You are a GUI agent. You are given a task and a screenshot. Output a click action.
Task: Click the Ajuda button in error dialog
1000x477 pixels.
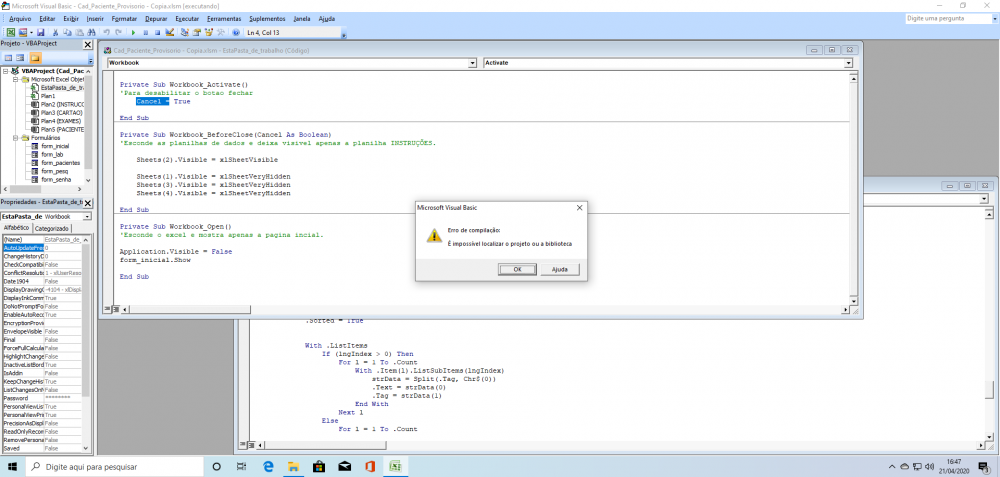point(559,269)
